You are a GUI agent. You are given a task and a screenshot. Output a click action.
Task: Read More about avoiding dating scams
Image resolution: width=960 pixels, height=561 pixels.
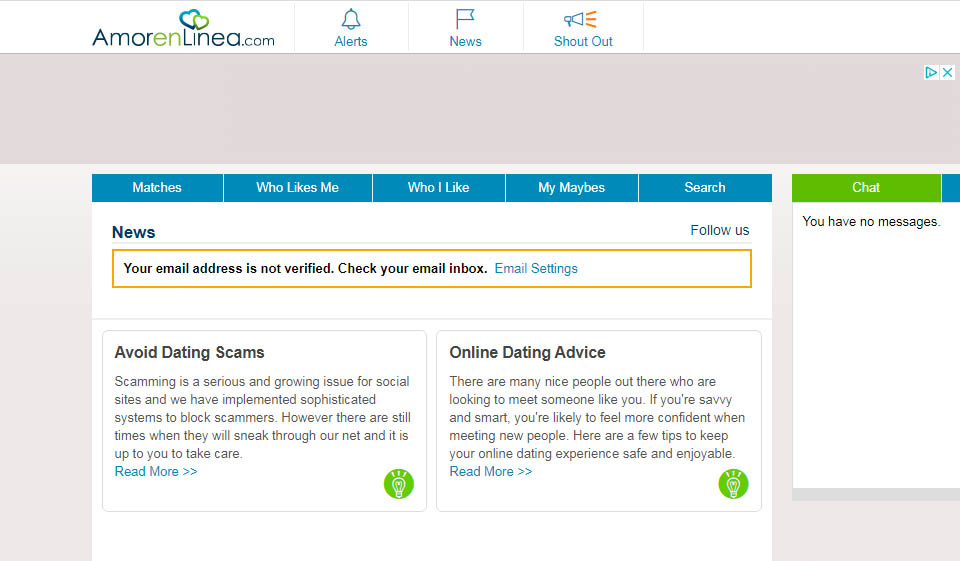tap(156, 471)
